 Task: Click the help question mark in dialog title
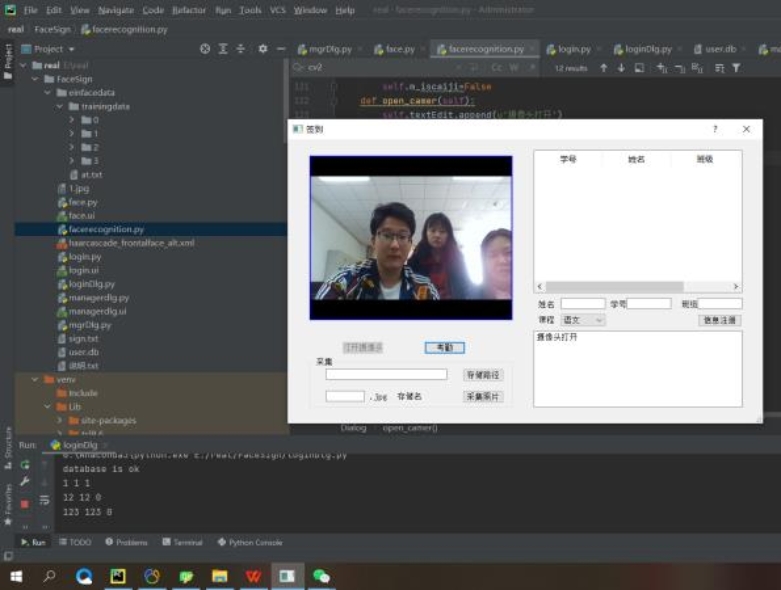(714, 129)
